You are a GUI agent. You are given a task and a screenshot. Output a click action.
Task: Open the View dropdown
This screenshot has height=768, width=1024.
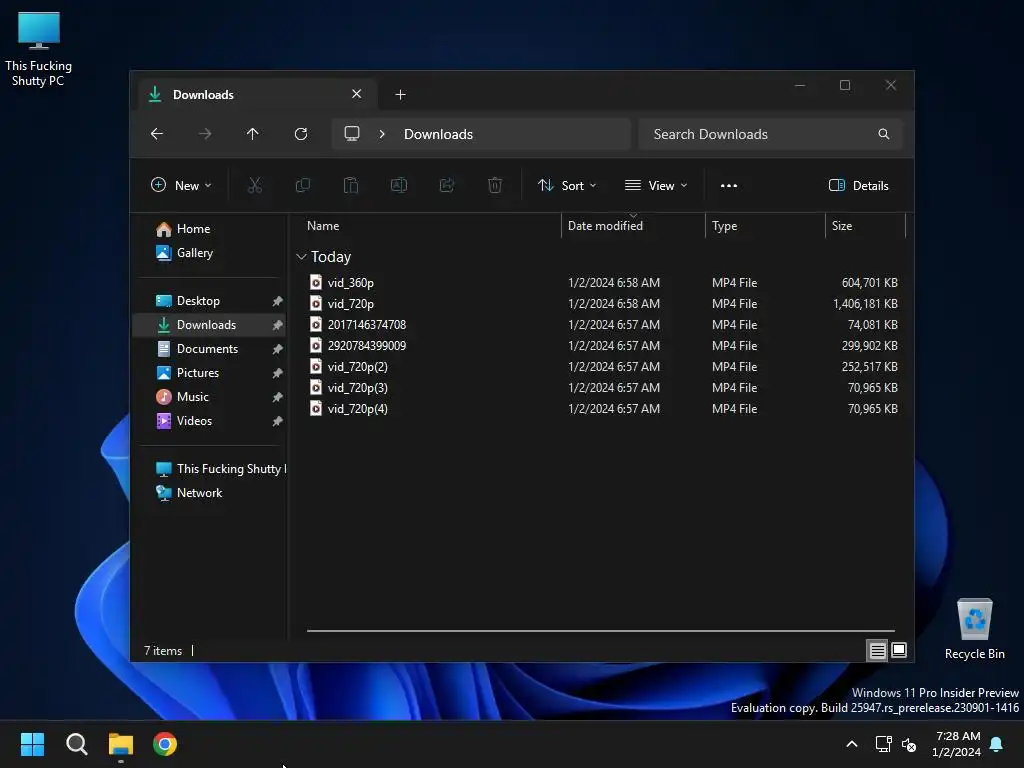[656, 185]
